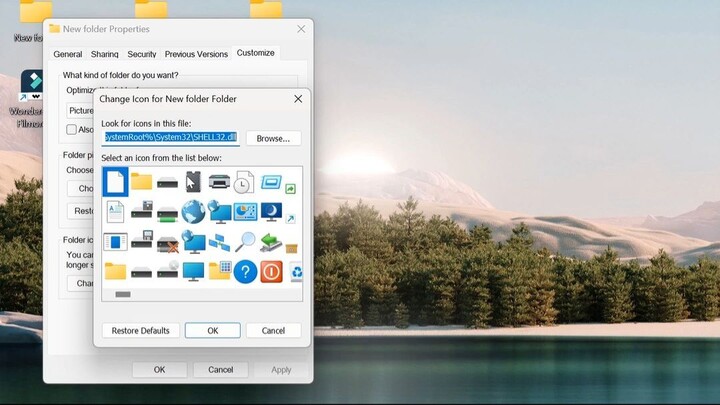Viewport: 720px width, 405px height.
Task: Click OK in New folder Properties
Action: 159,370
